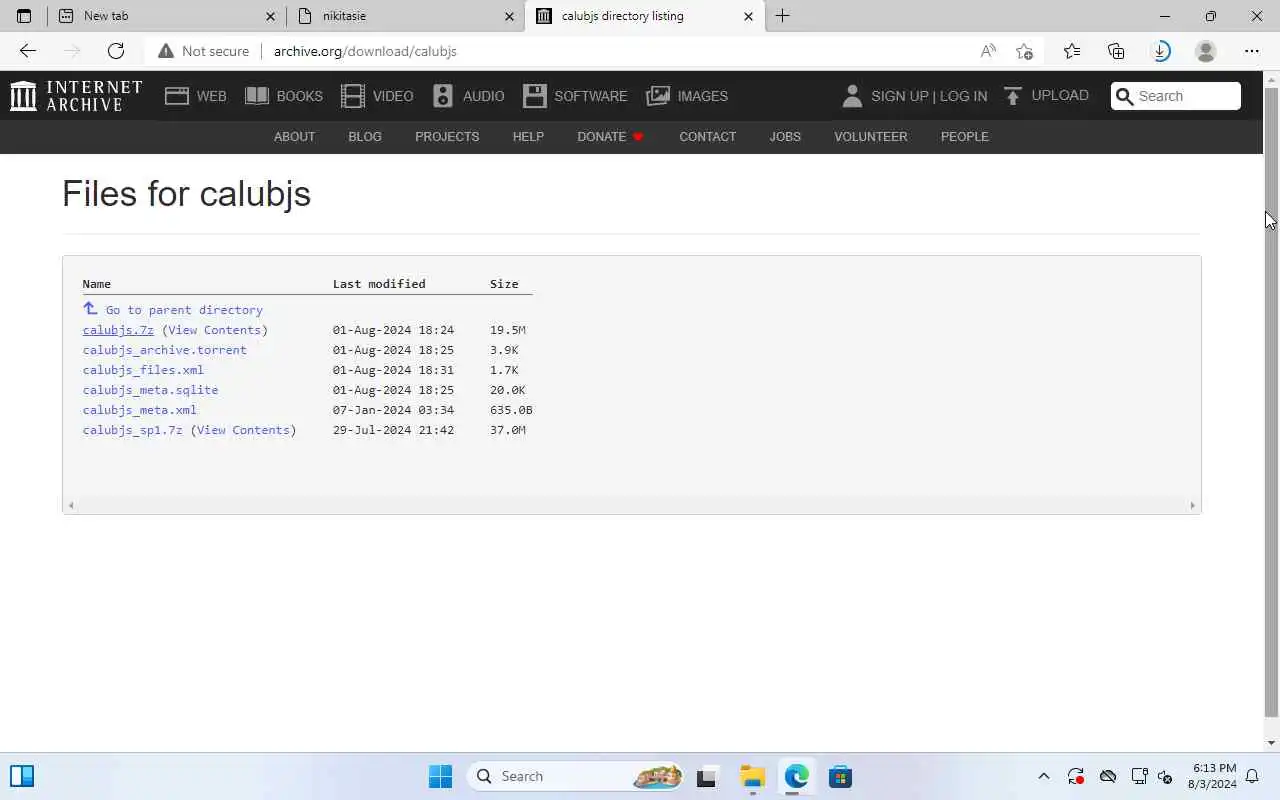Image resolution: width=1280 pixels, height=800 pixels.
Task: Switch to the nikitasie tab
Action: [405, 16]
